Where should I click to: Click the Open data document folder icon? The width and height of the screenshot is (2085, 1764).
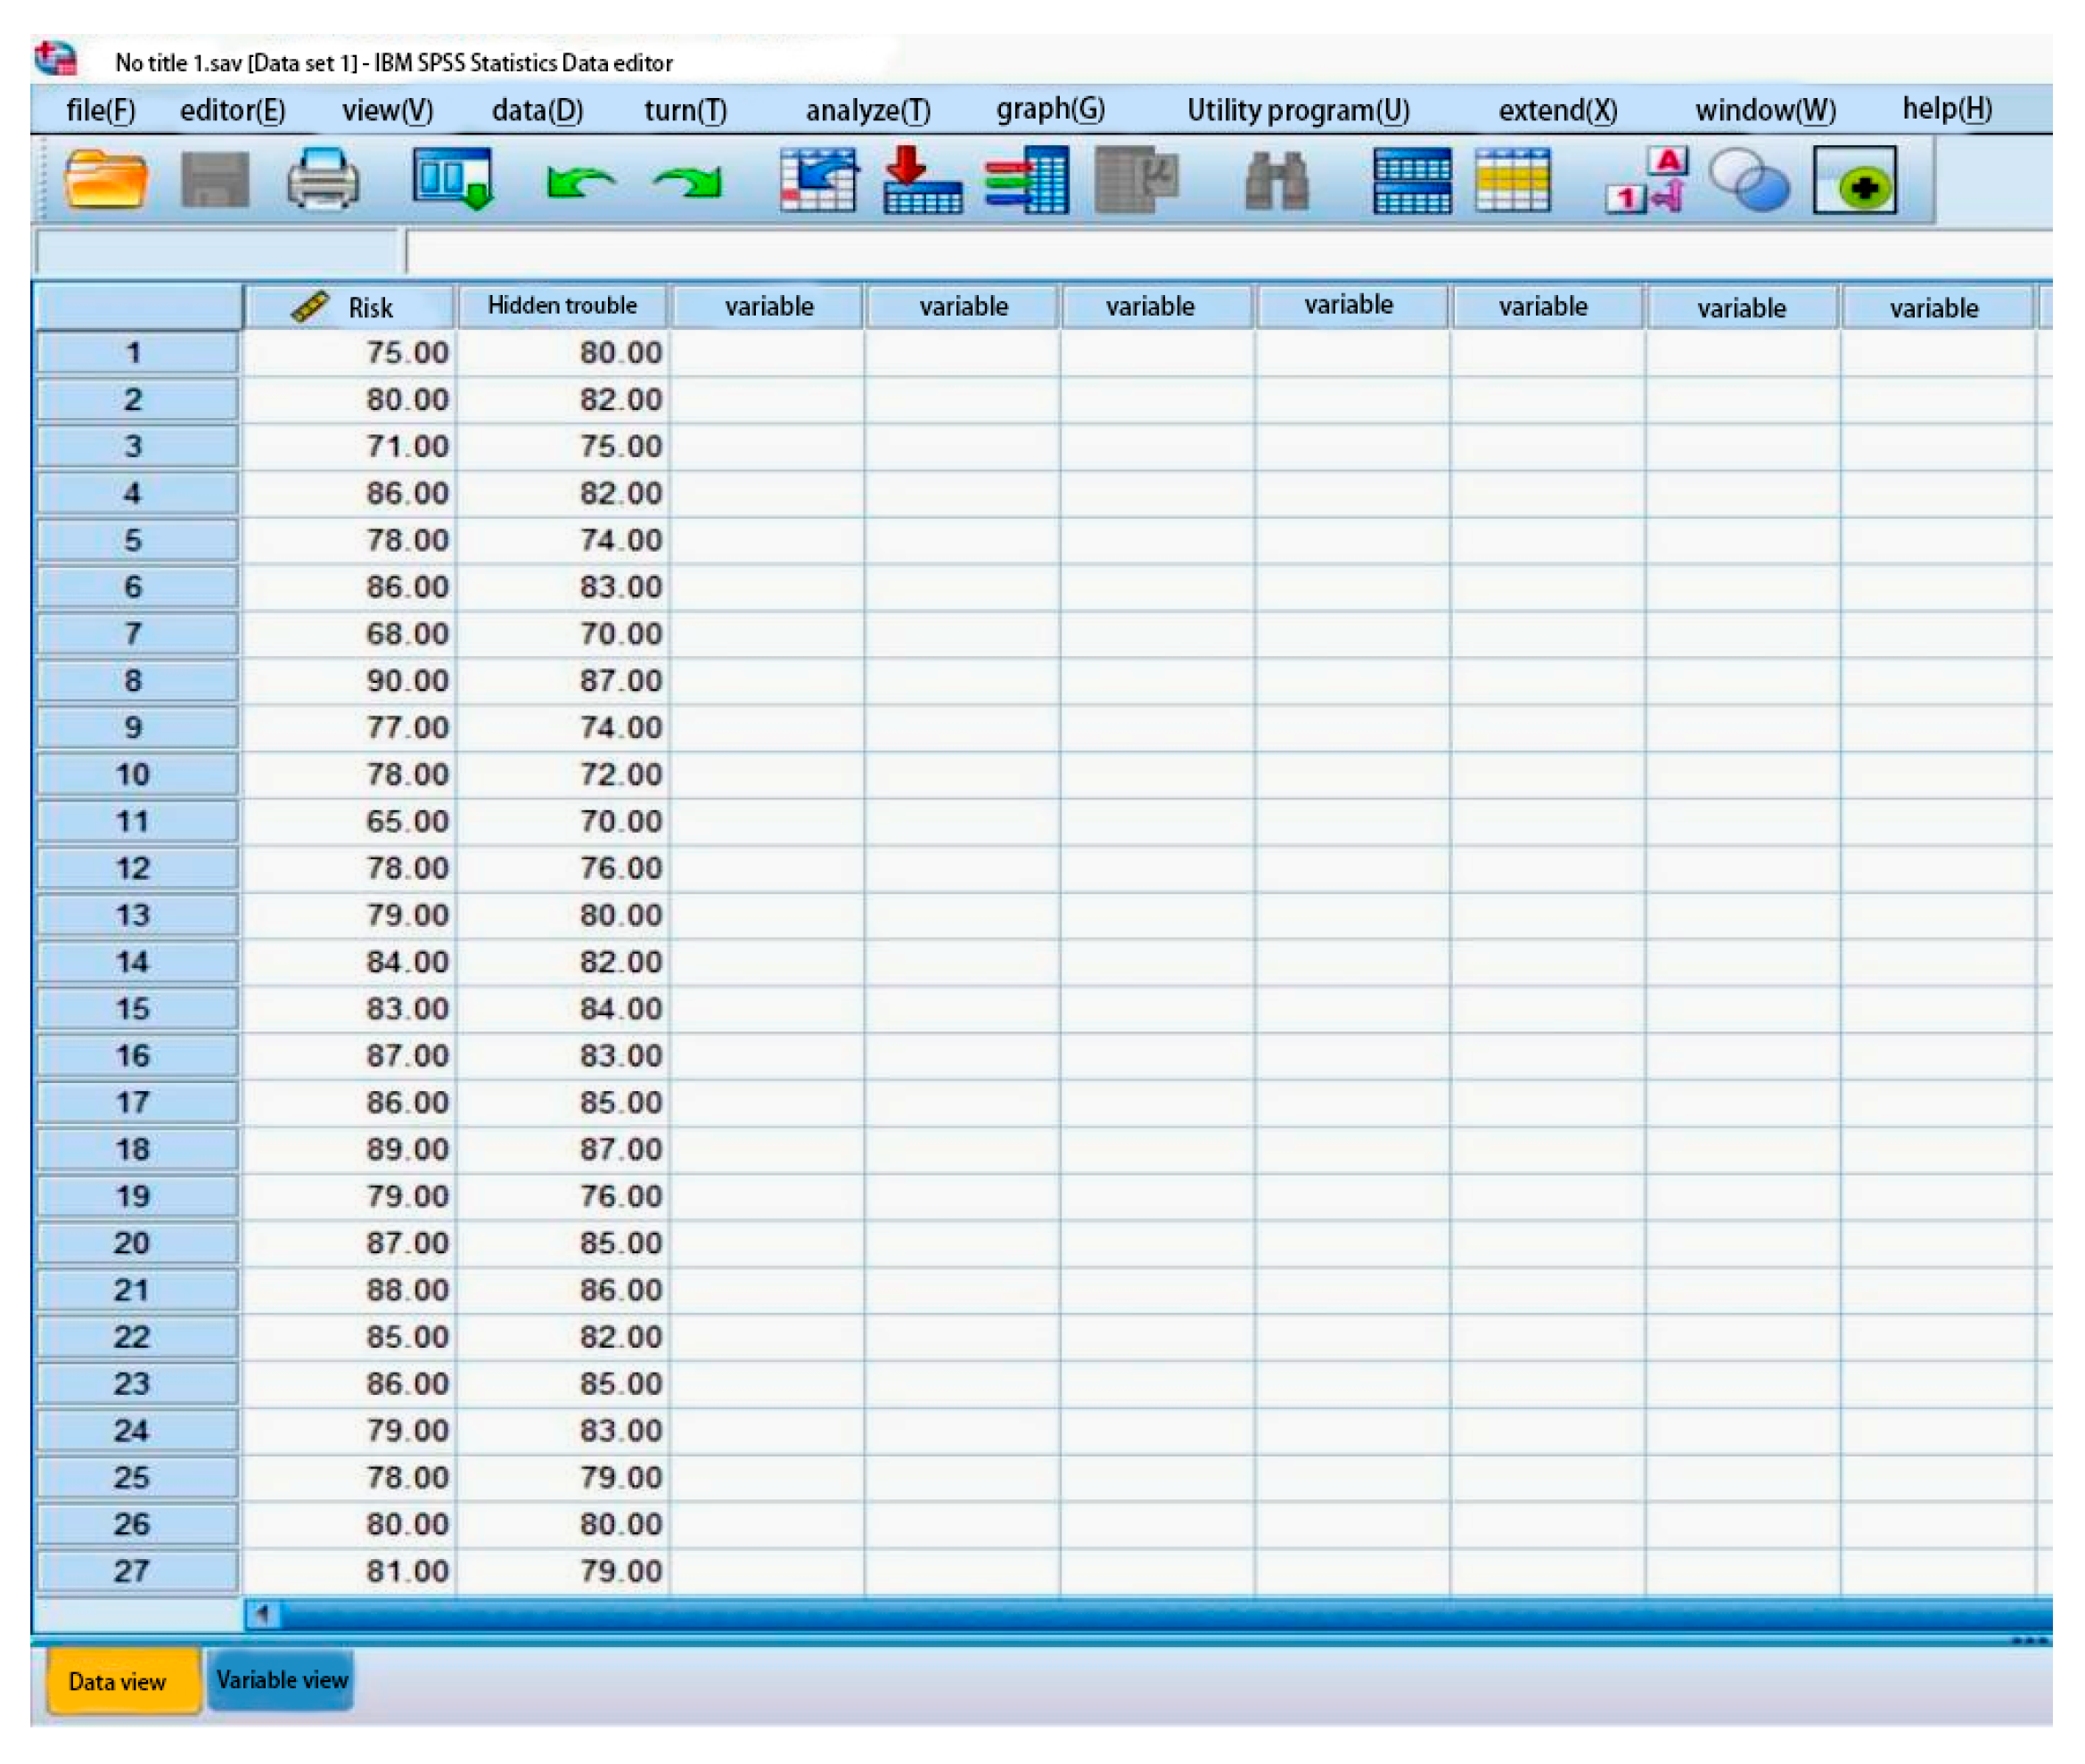click(x=106, y=180)
